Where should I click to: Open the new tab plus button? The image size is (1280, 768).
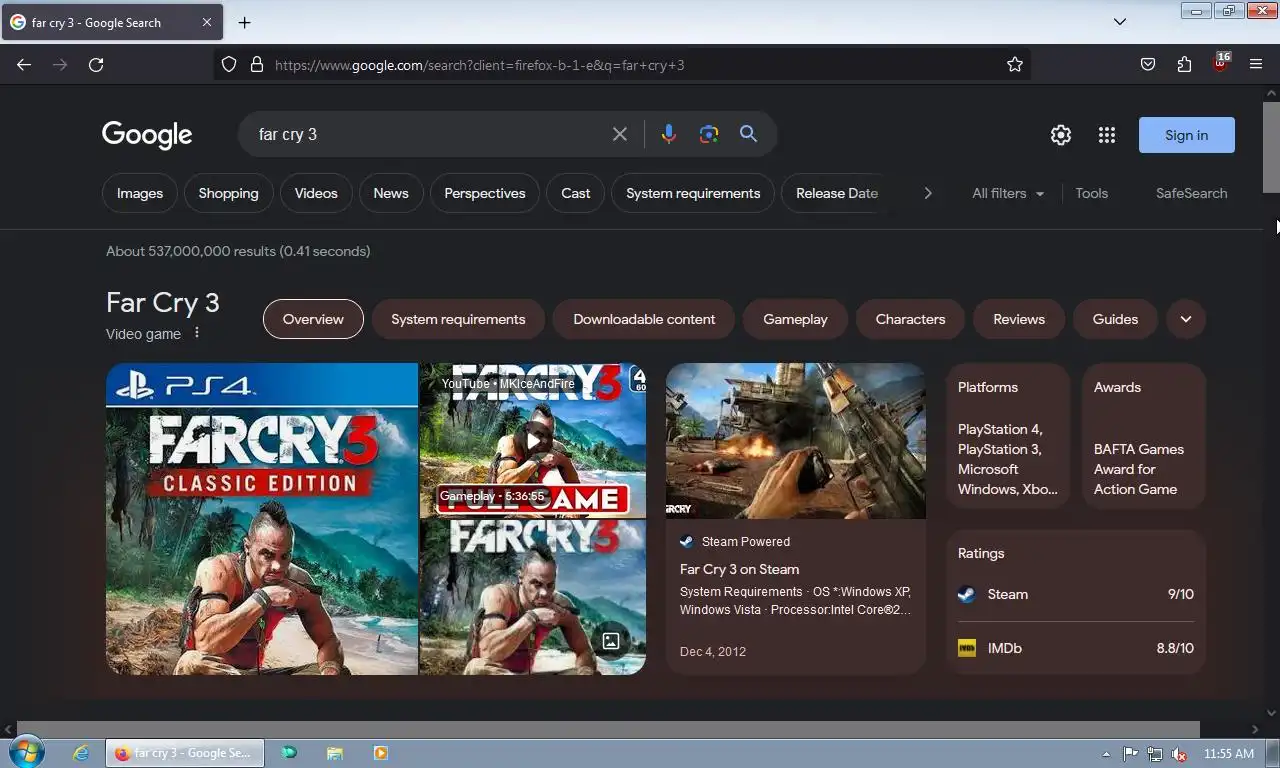(x=244, y=22)
